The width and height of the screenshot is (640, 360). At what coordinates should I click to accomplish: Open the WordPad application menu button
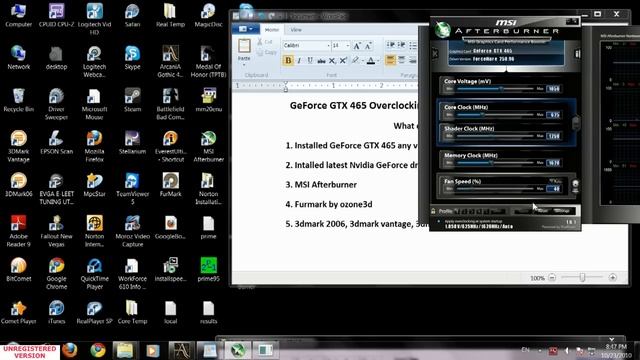point(245,29)
